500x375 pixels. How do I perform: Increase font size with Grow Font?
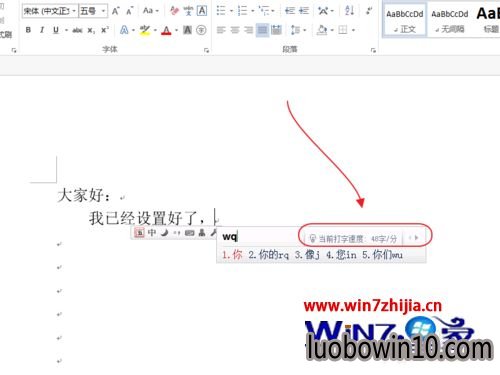[x=115, y=11]
